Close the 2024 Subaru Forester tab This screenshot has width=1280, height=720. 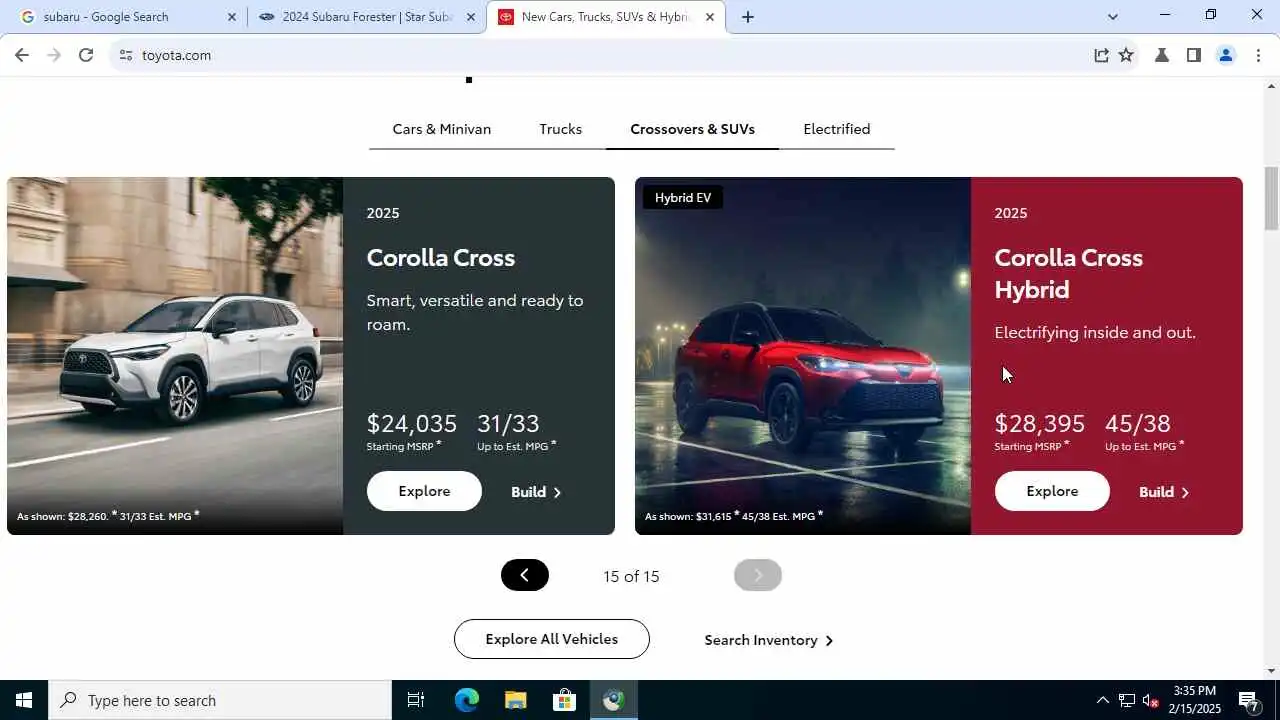471,17
